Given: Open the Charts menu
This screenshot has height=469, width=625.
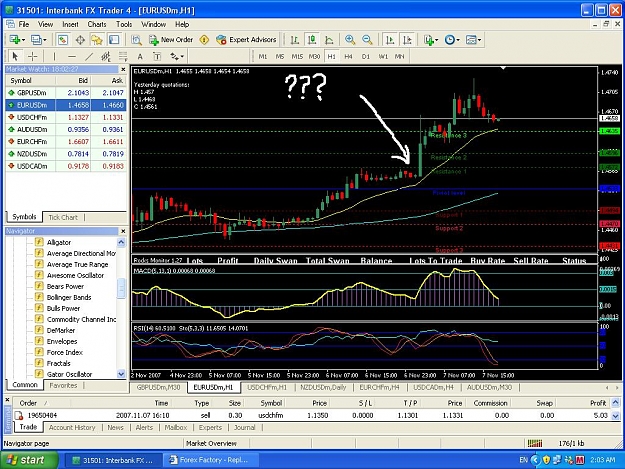Looking at the screenshot, I should pos(97,24).
